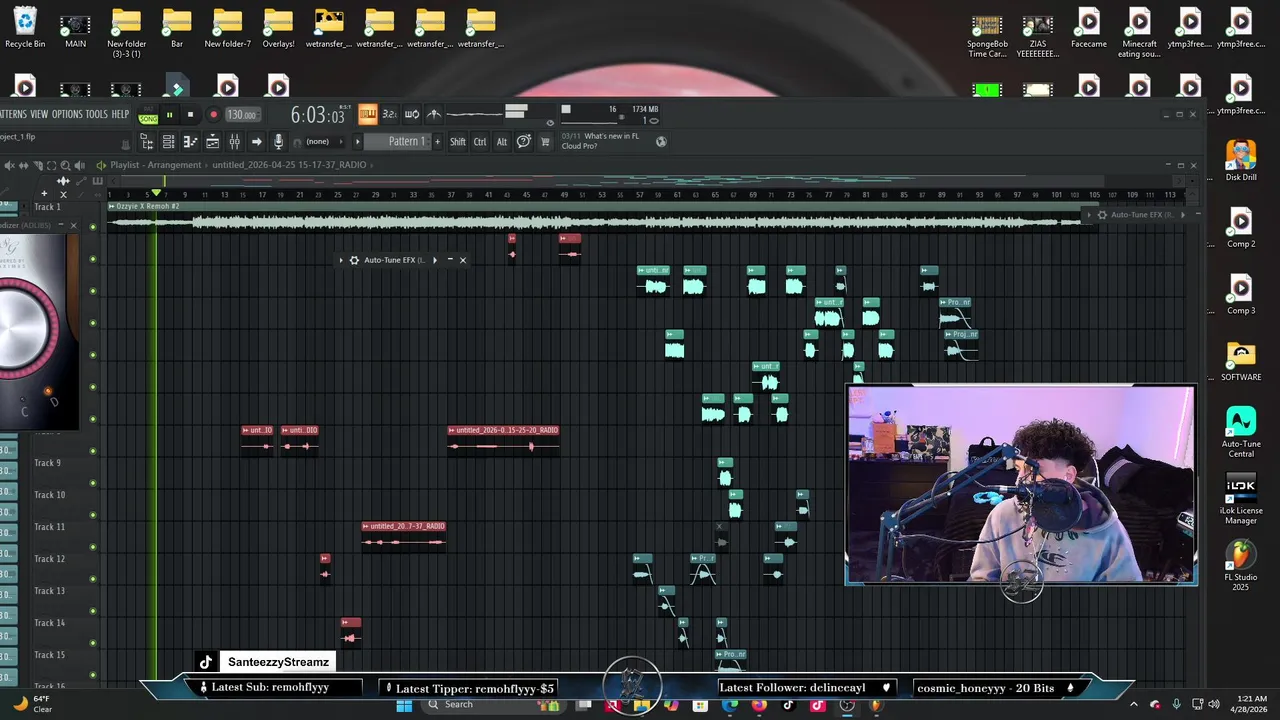The image size is (1280, 720).
Task: Open FL Studio 2025 desktop shortcut
Action: (x=1241, y=565)
